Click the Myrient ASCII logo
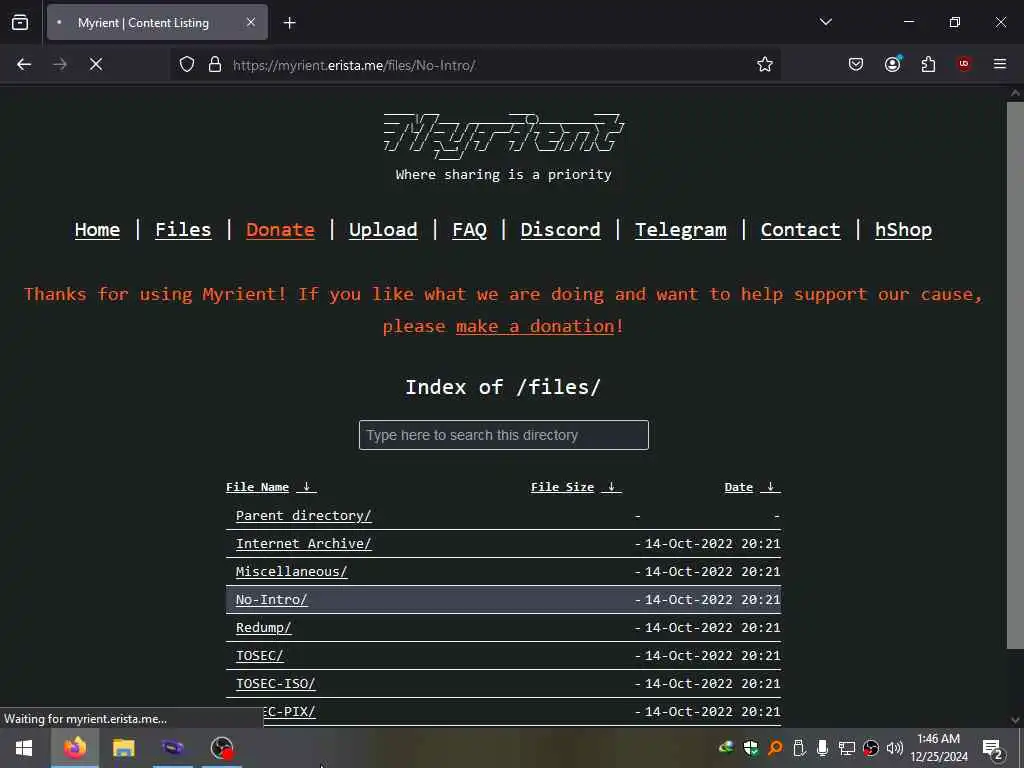This screenshot has height=768, width=1024. (504, 136)
